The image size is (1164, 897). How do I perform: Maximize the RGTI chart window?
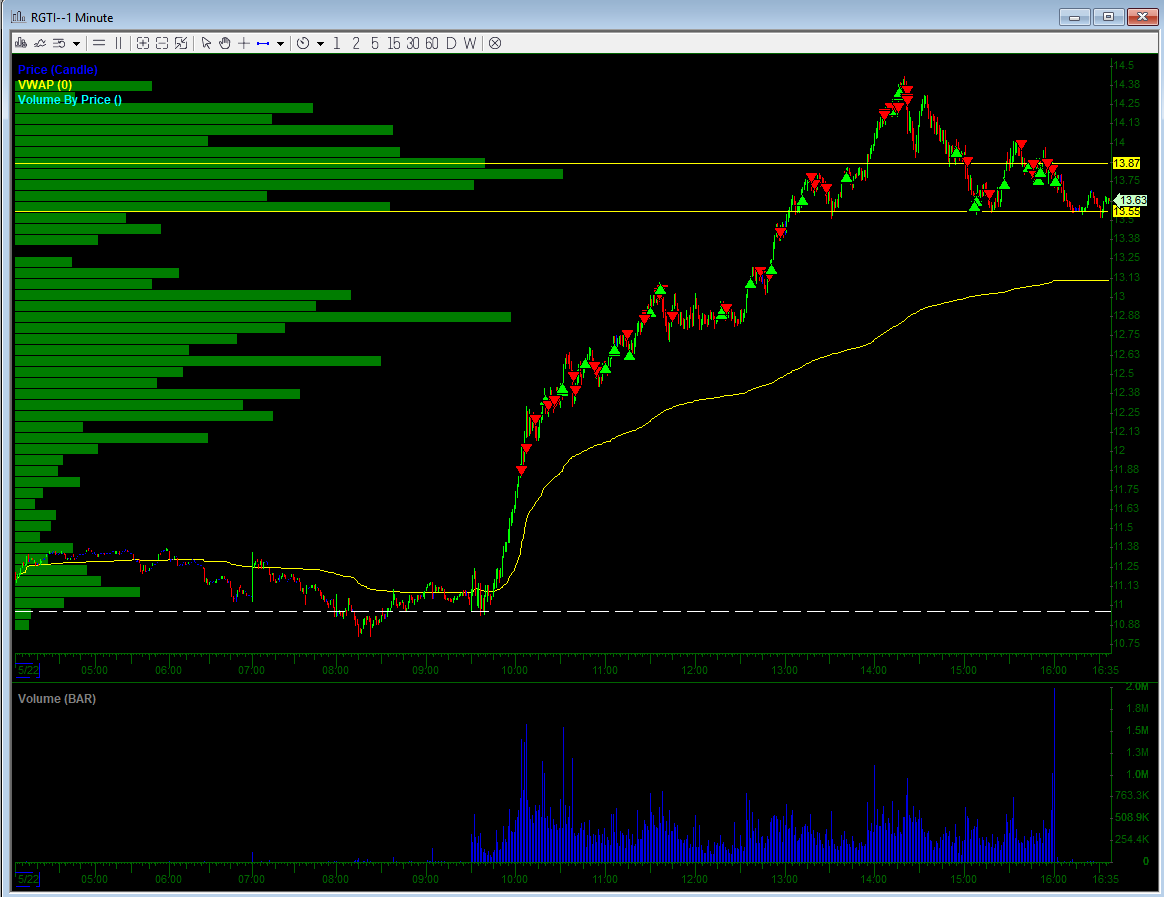[1108, 16]
